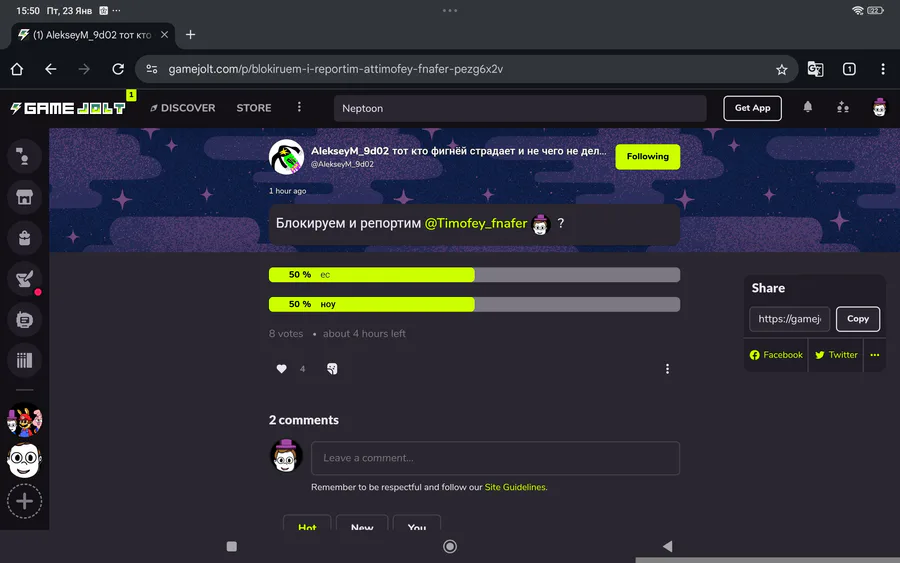Open the @Timofey_fnafer mention link

coord(476,223)
